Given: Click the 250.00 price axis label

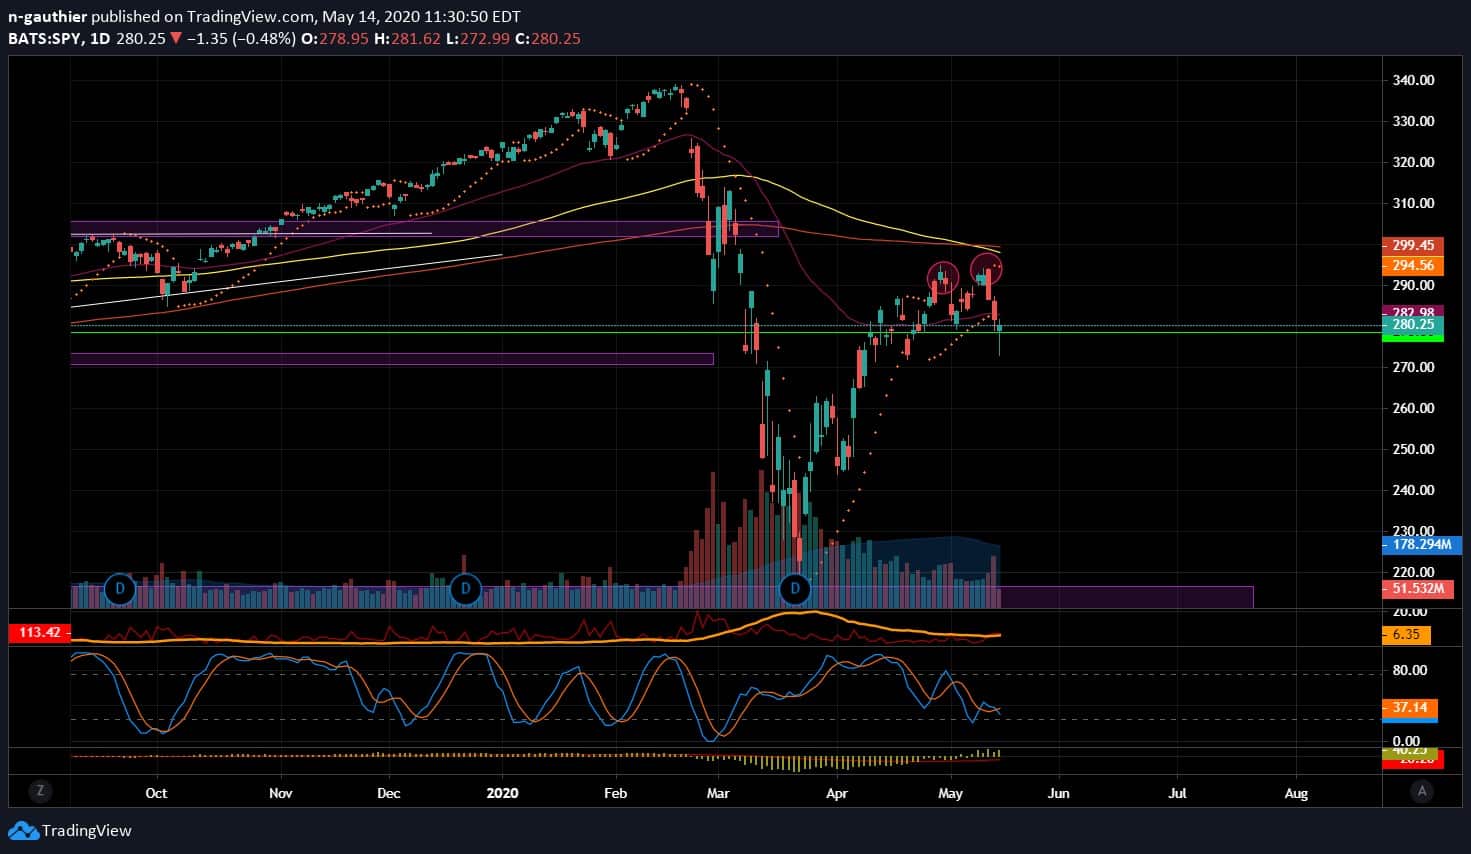Looking at the screenshot, I should [1413, 449].
